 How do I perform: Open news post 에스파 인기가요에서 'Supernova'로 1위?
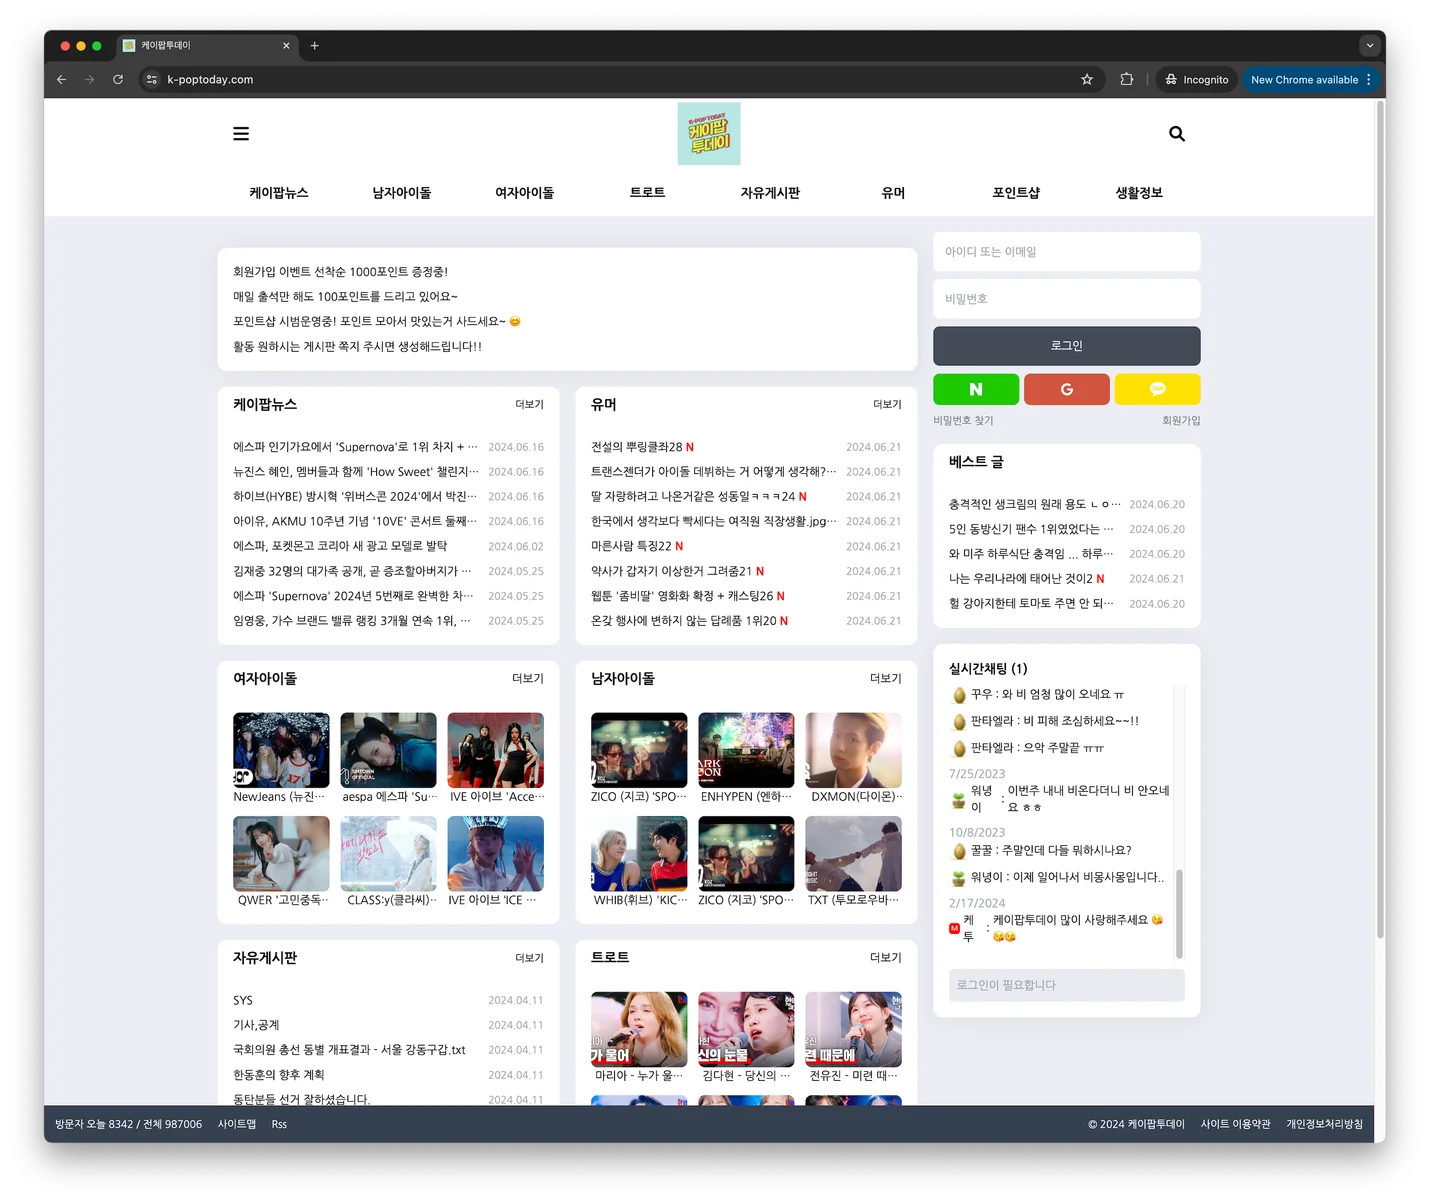point(355,447)
